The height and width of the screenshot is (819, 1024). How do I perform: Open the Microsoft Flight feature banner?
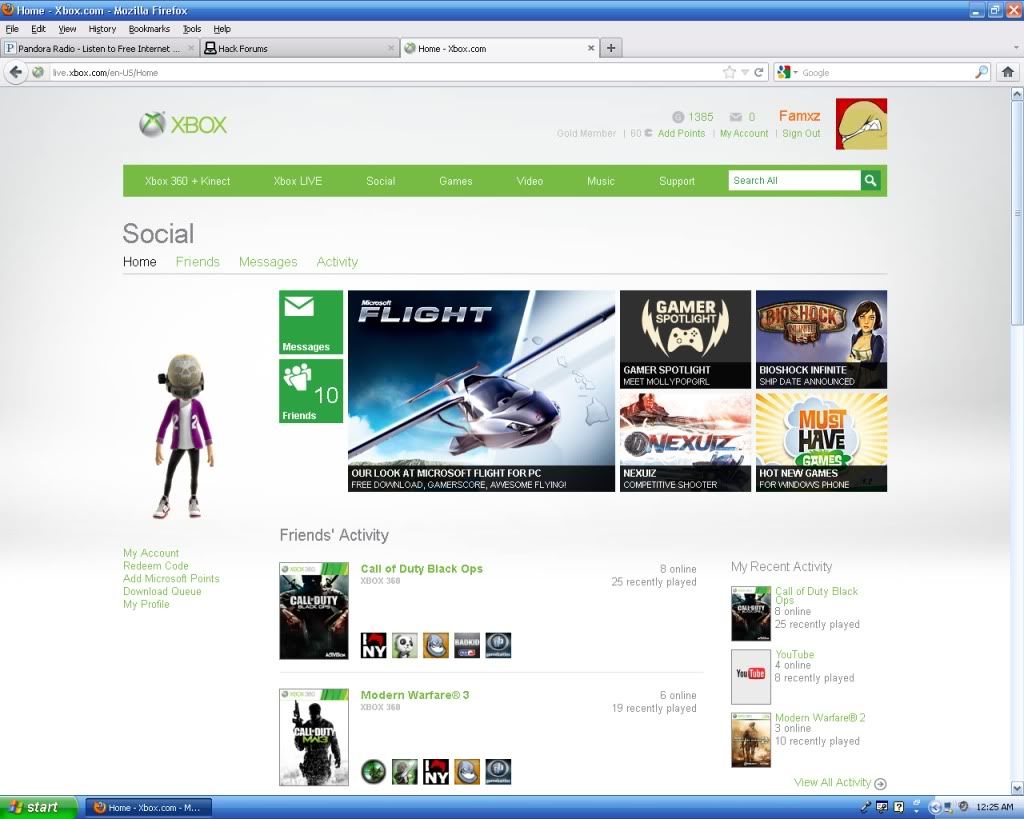pyautogui.click(x=481, y=391)
